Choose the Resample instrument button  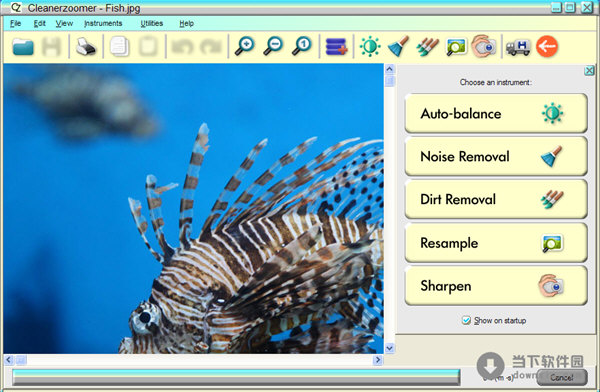tap(496, 243)
